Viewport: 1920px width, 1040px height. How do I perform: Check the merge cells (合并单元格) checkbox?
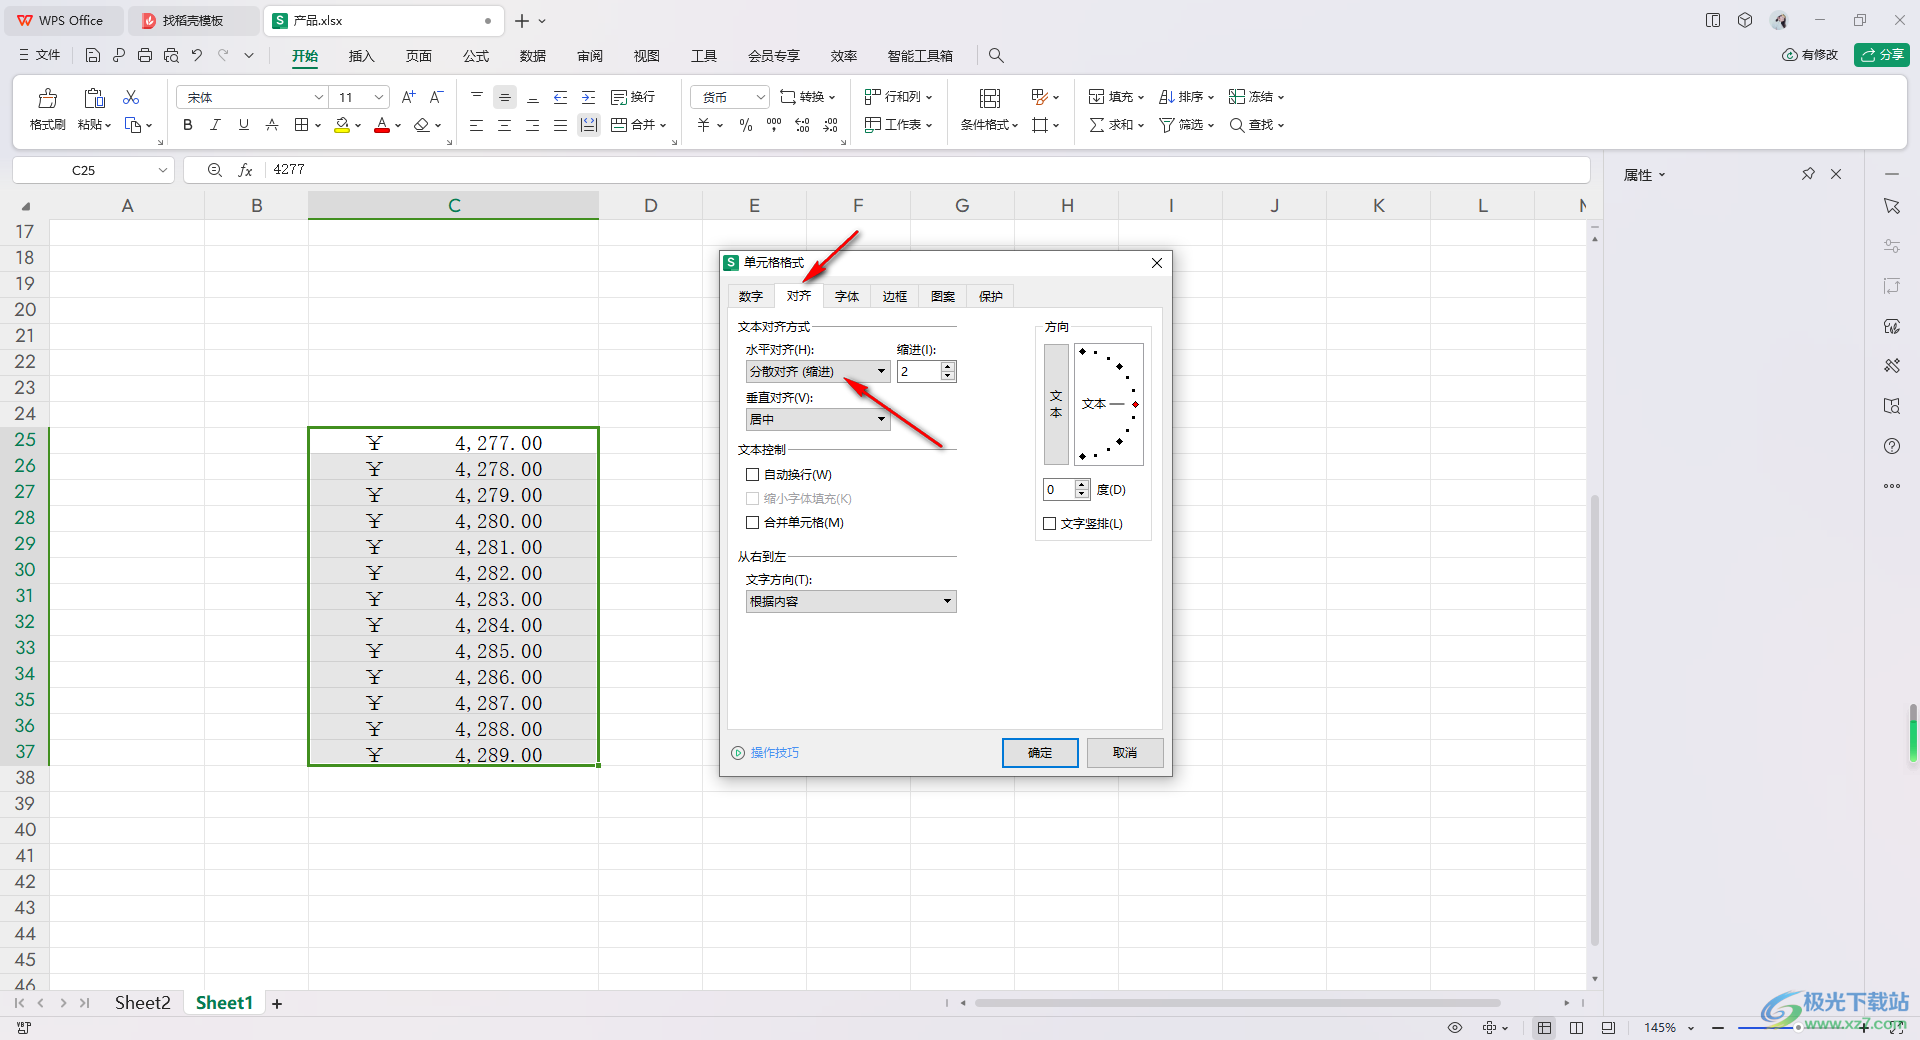point(752,523)
